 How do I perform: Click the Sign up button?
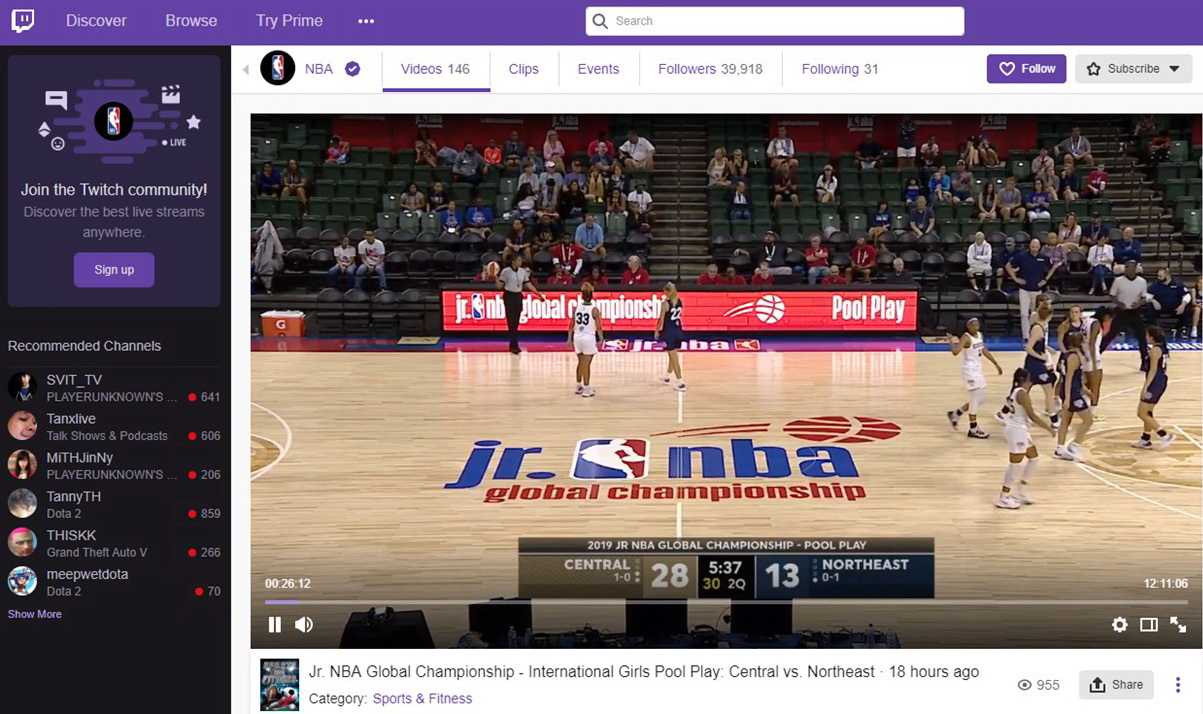(x=114, y=270)
